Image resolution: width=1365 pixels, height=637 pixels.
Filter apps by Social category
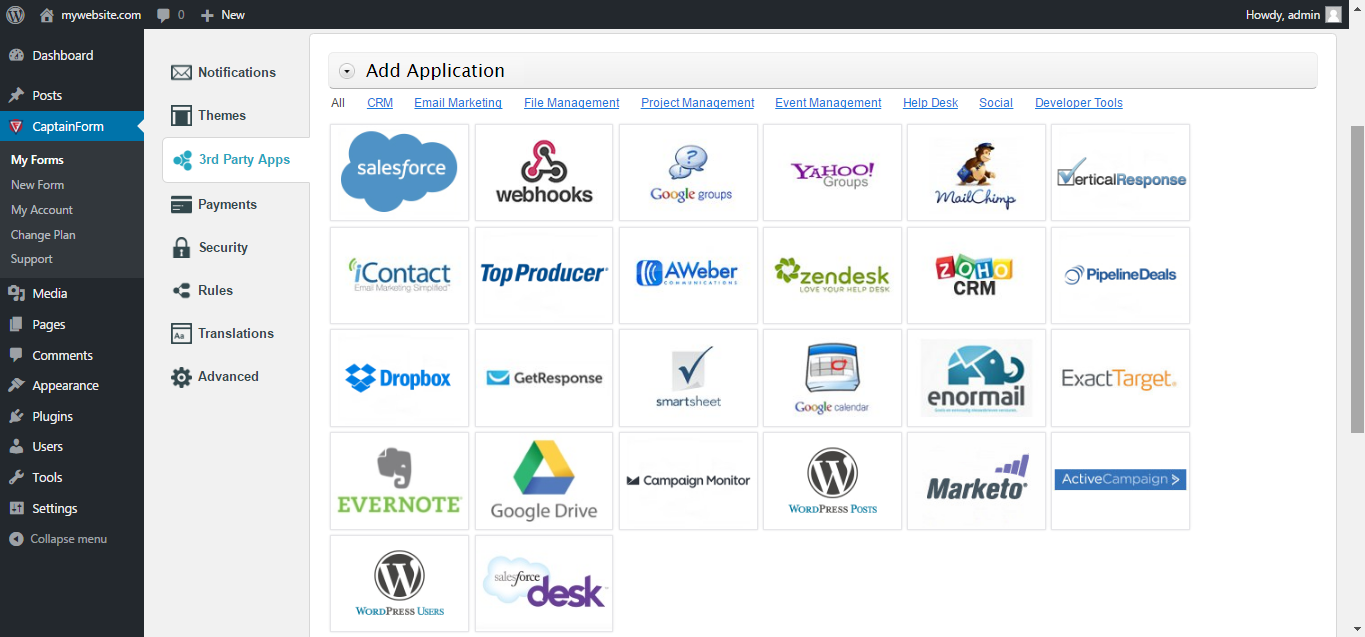tap(996, 103)
